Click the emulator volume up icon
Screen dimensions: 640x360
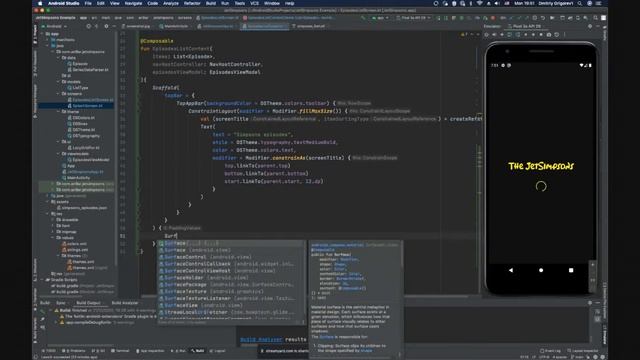494,35
